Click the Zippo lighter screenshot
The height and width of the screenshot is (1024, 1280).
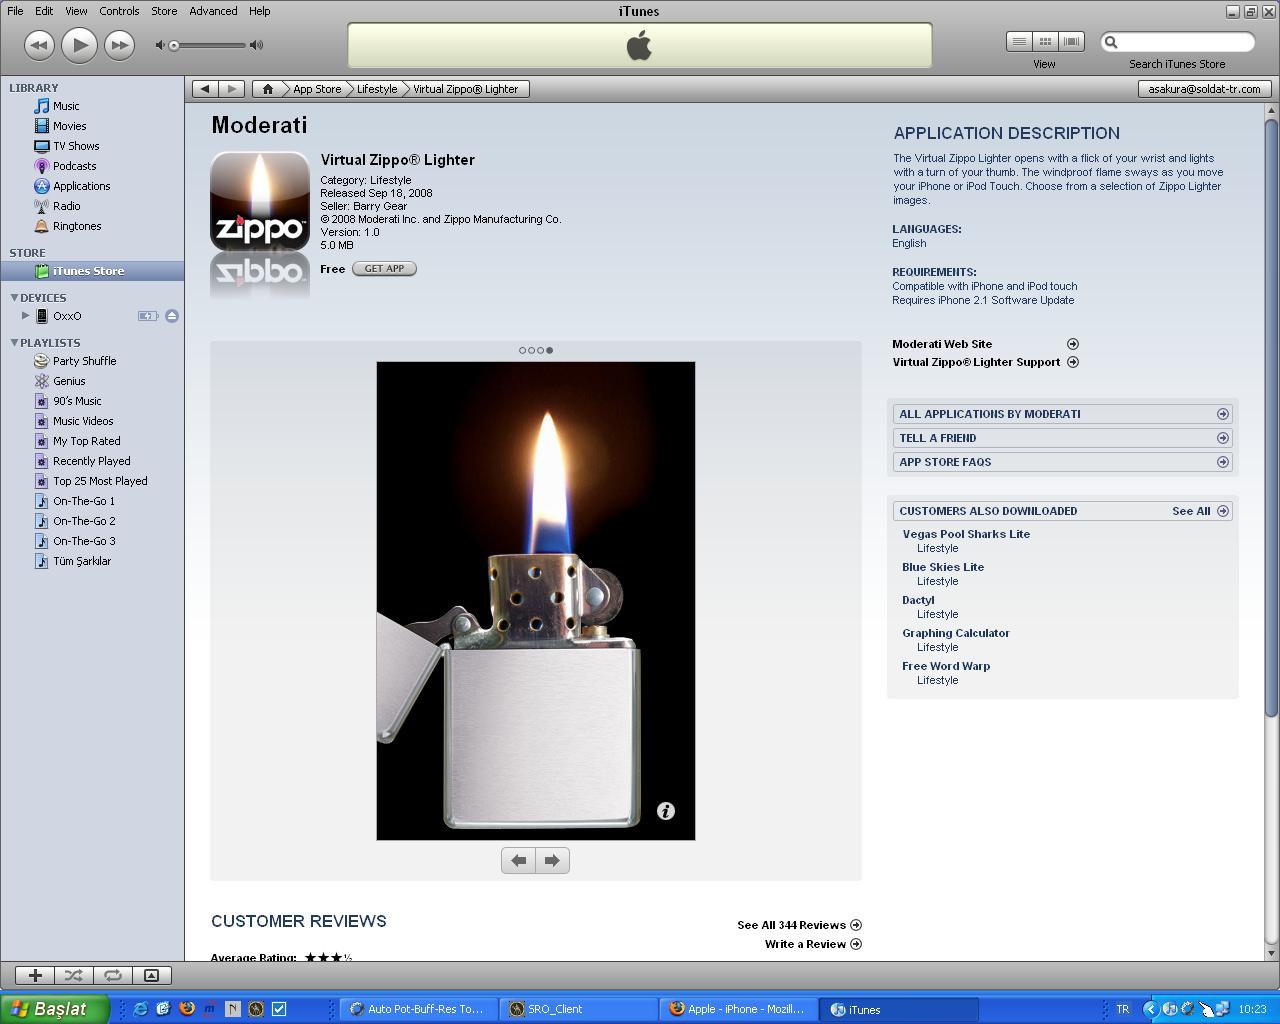(x=536, y=601)
